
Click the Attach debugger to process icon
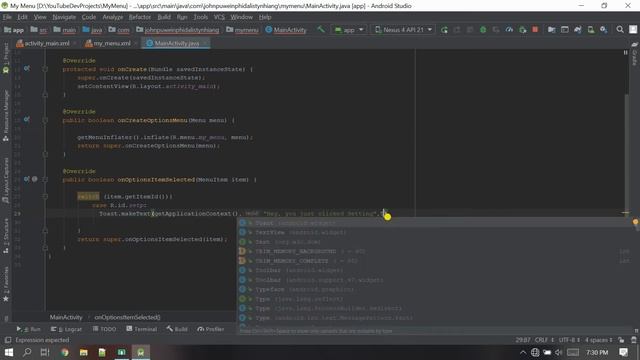522,29
